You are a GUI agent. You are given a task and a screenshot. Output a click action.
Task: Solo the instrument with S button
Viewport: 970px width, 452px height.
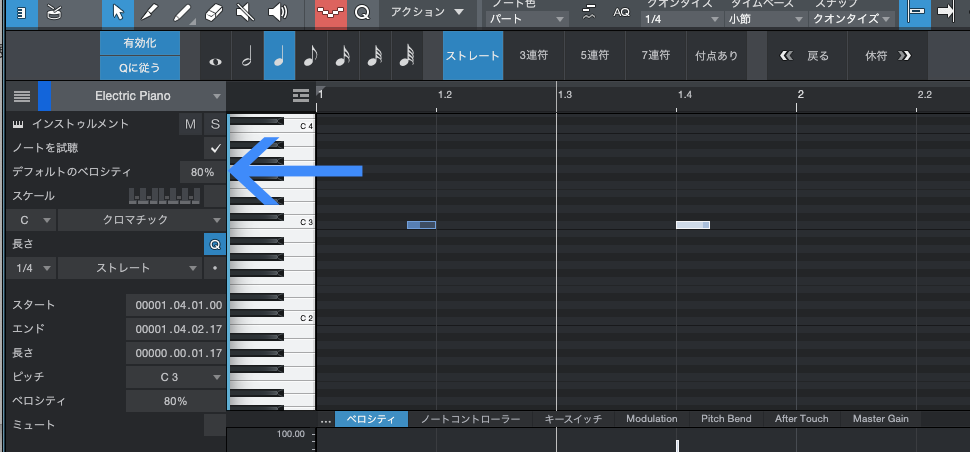tap(215, 124)
